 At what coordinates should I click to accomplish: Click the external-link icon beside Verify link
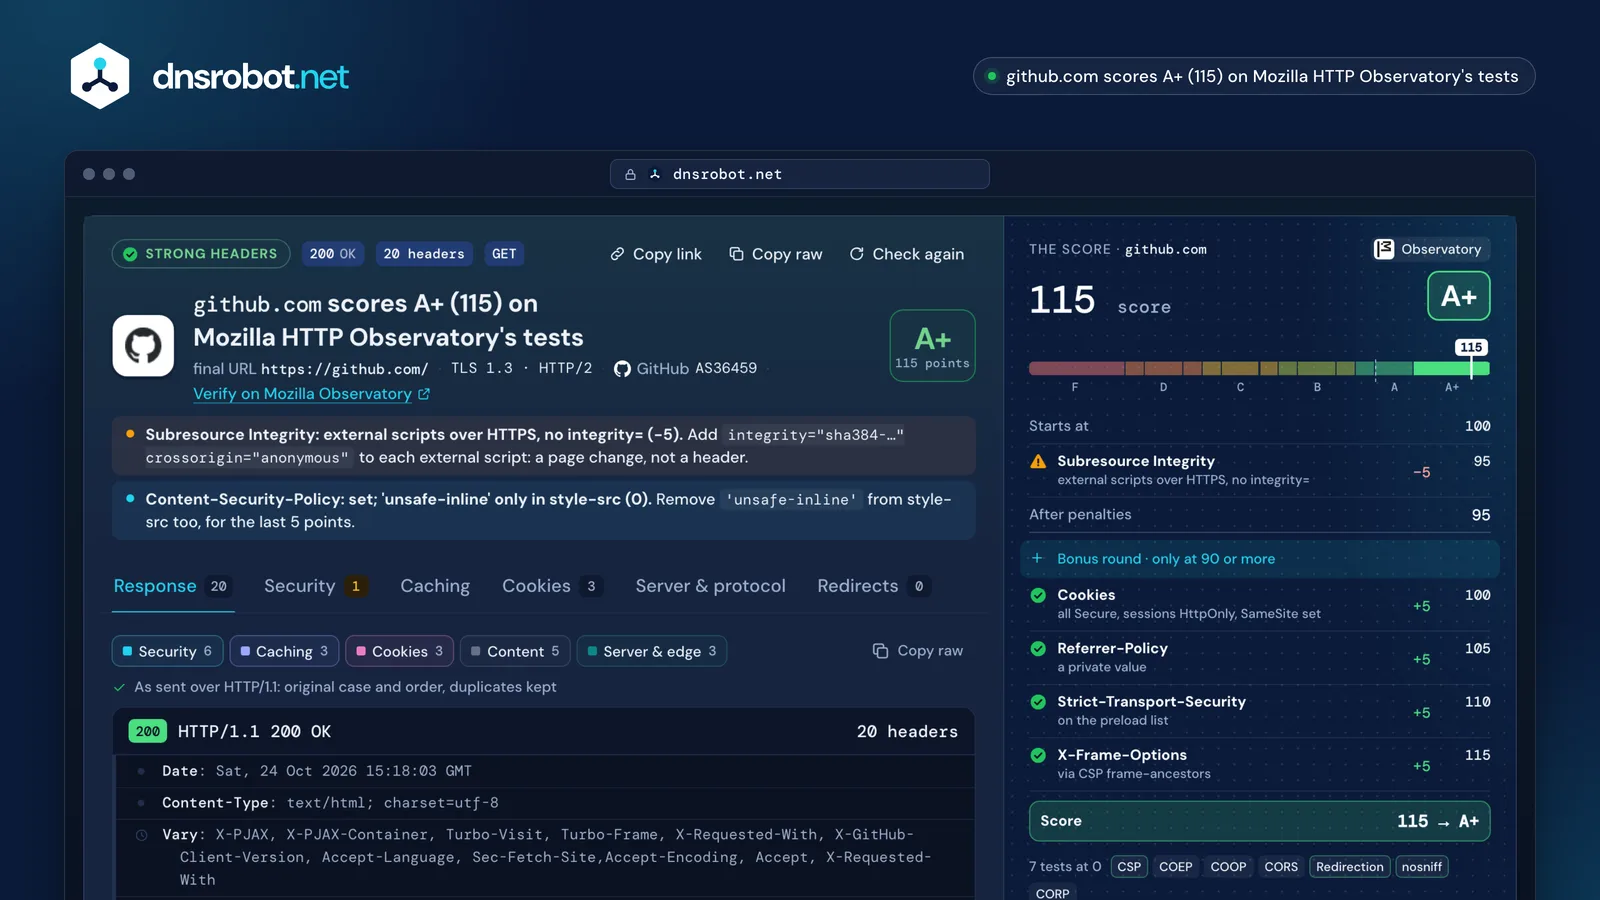click(424, 394)
